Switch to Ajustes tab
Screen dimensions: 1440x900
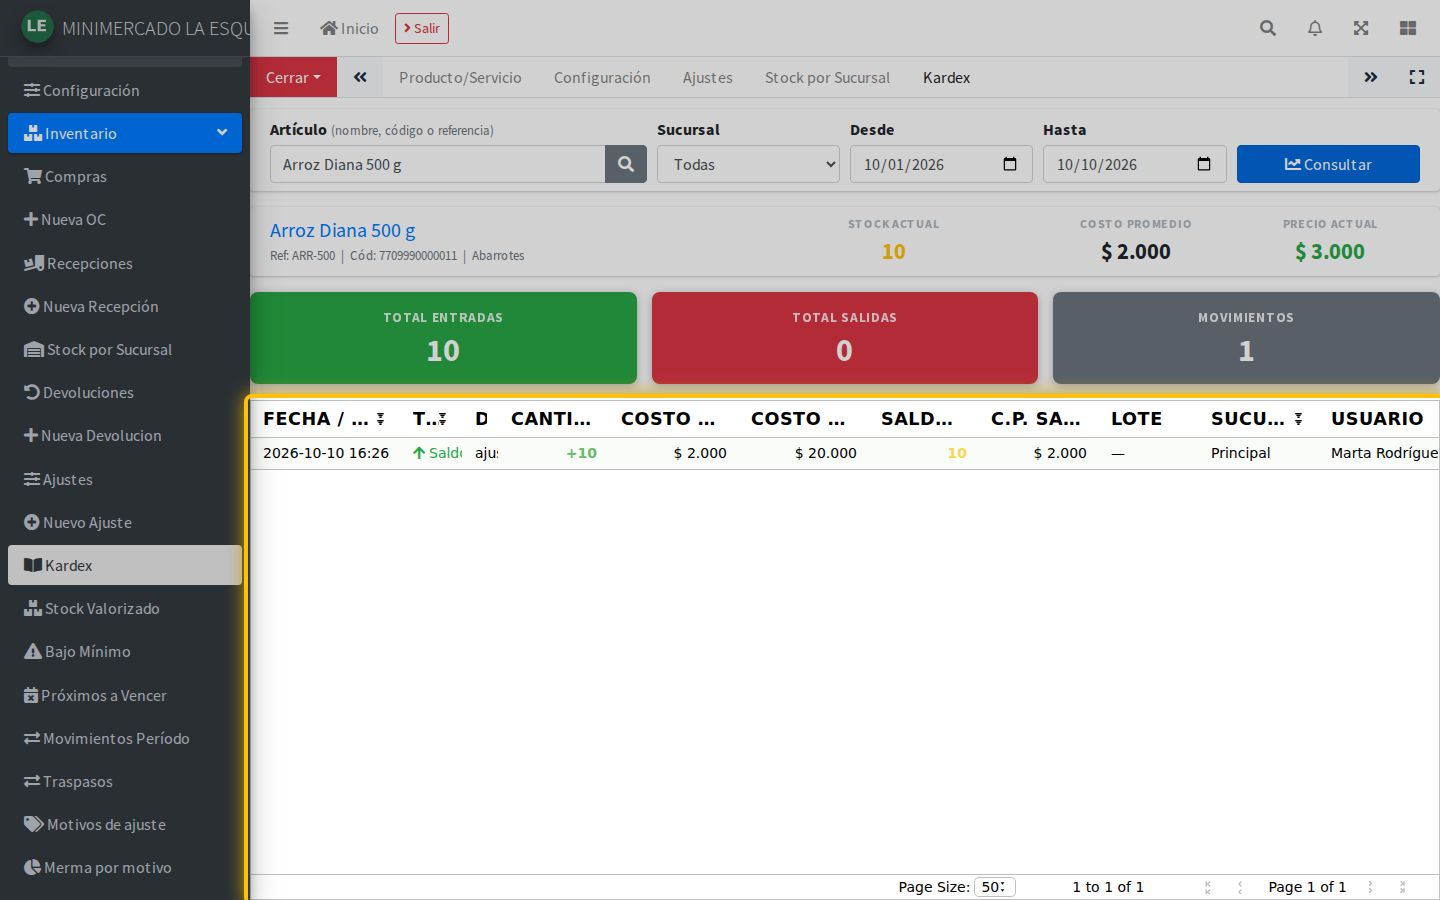tap(708, 77)
